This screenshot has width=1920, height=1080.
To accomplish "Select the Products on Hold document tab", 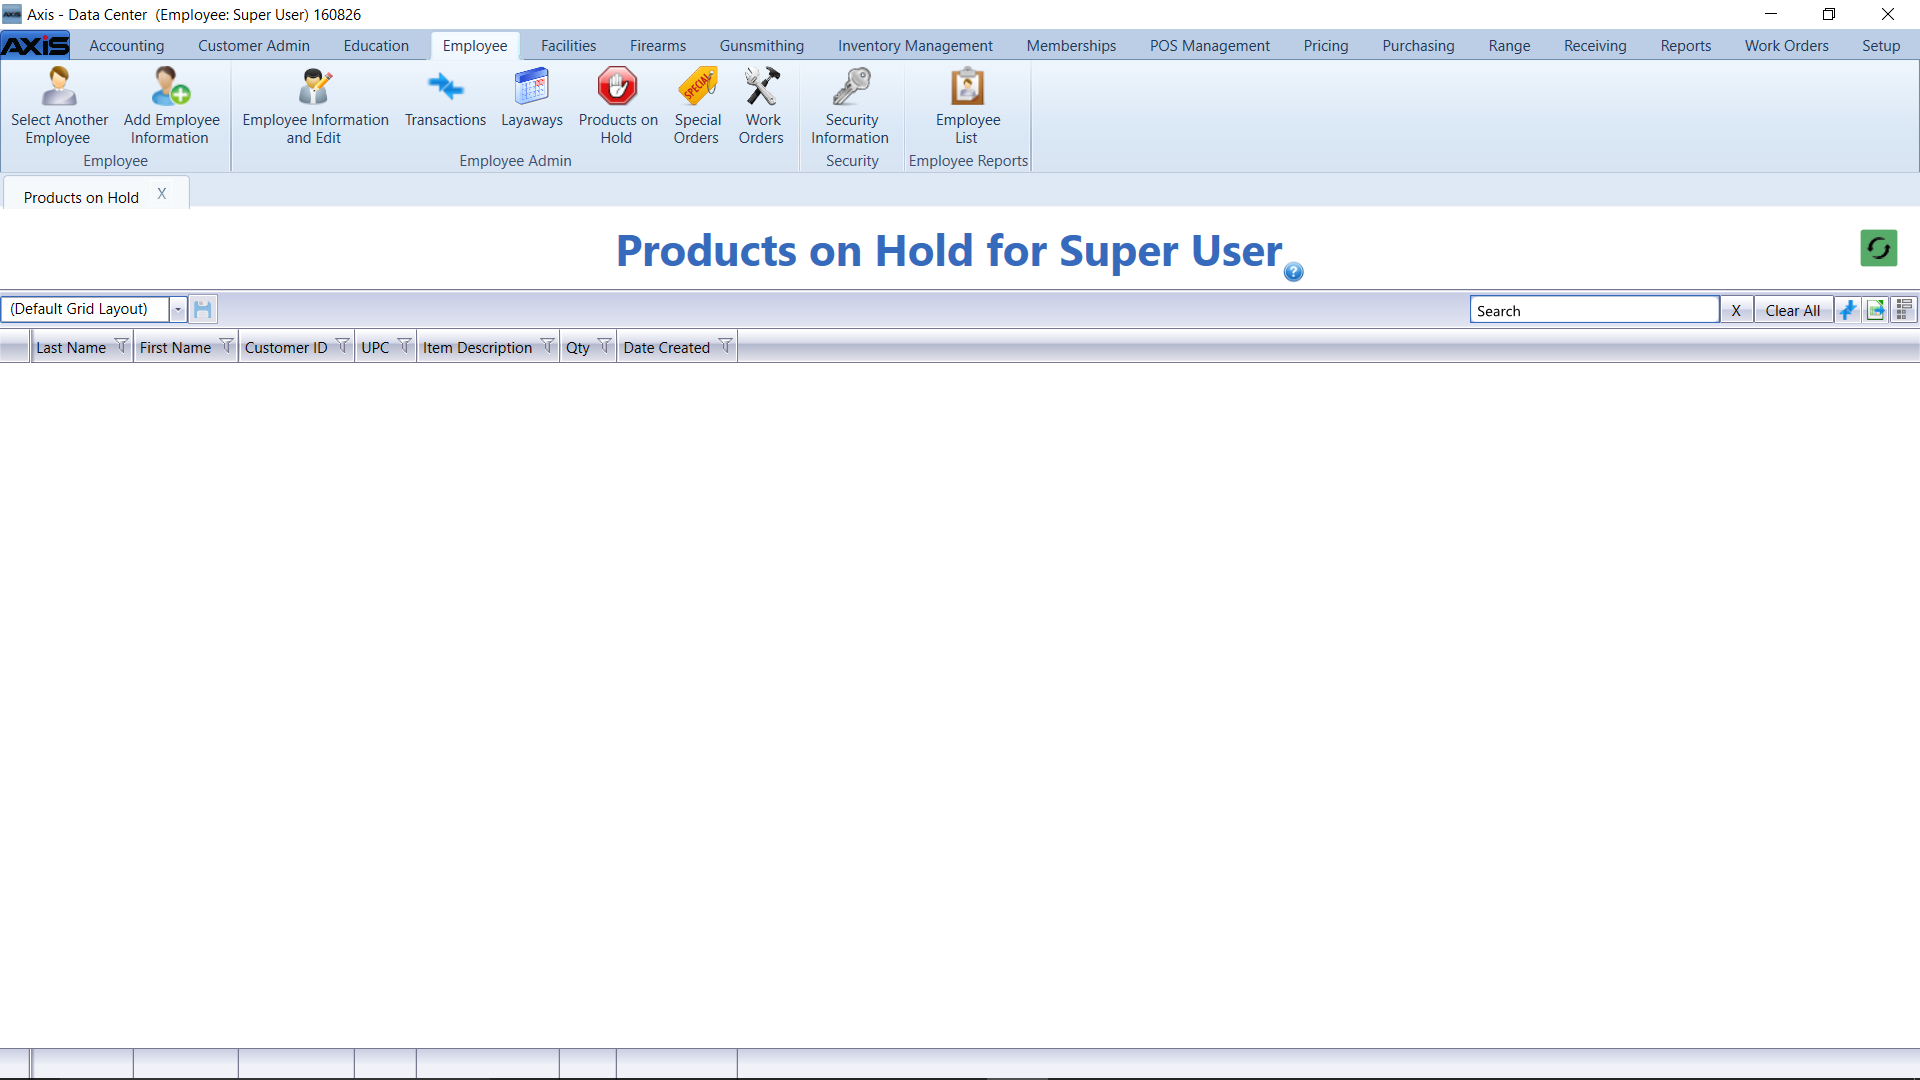I will [x=81, y=198].
